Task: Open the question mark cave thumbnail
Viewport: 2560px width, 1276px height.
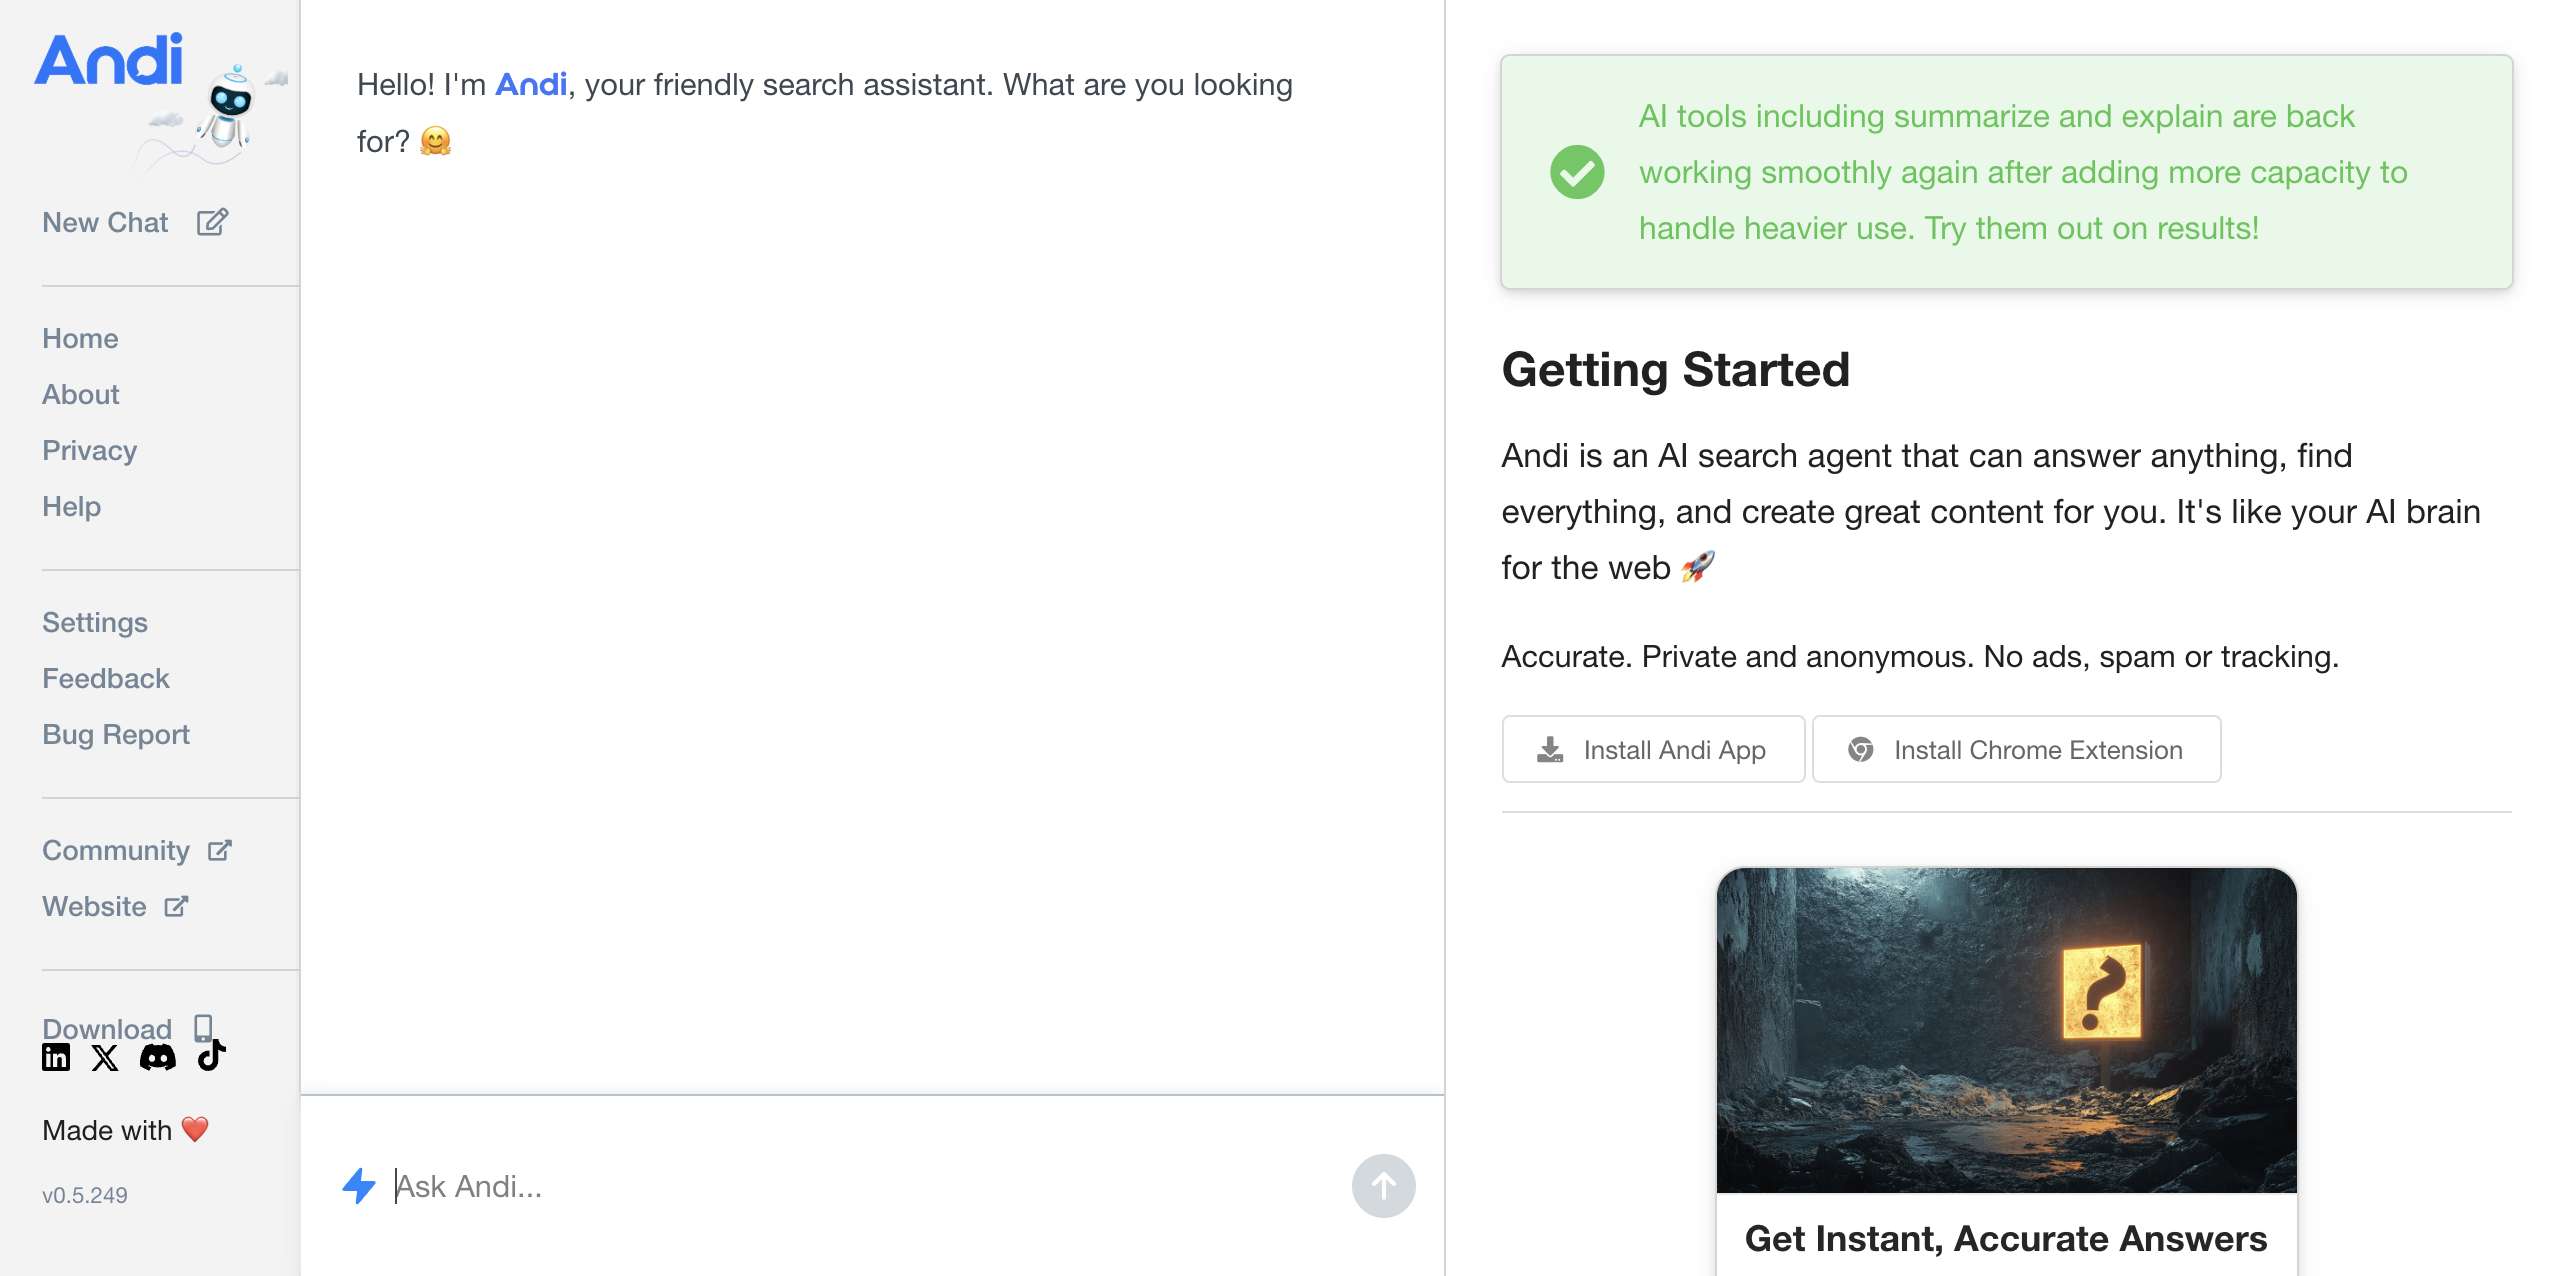Action: click(2006, 1030)
